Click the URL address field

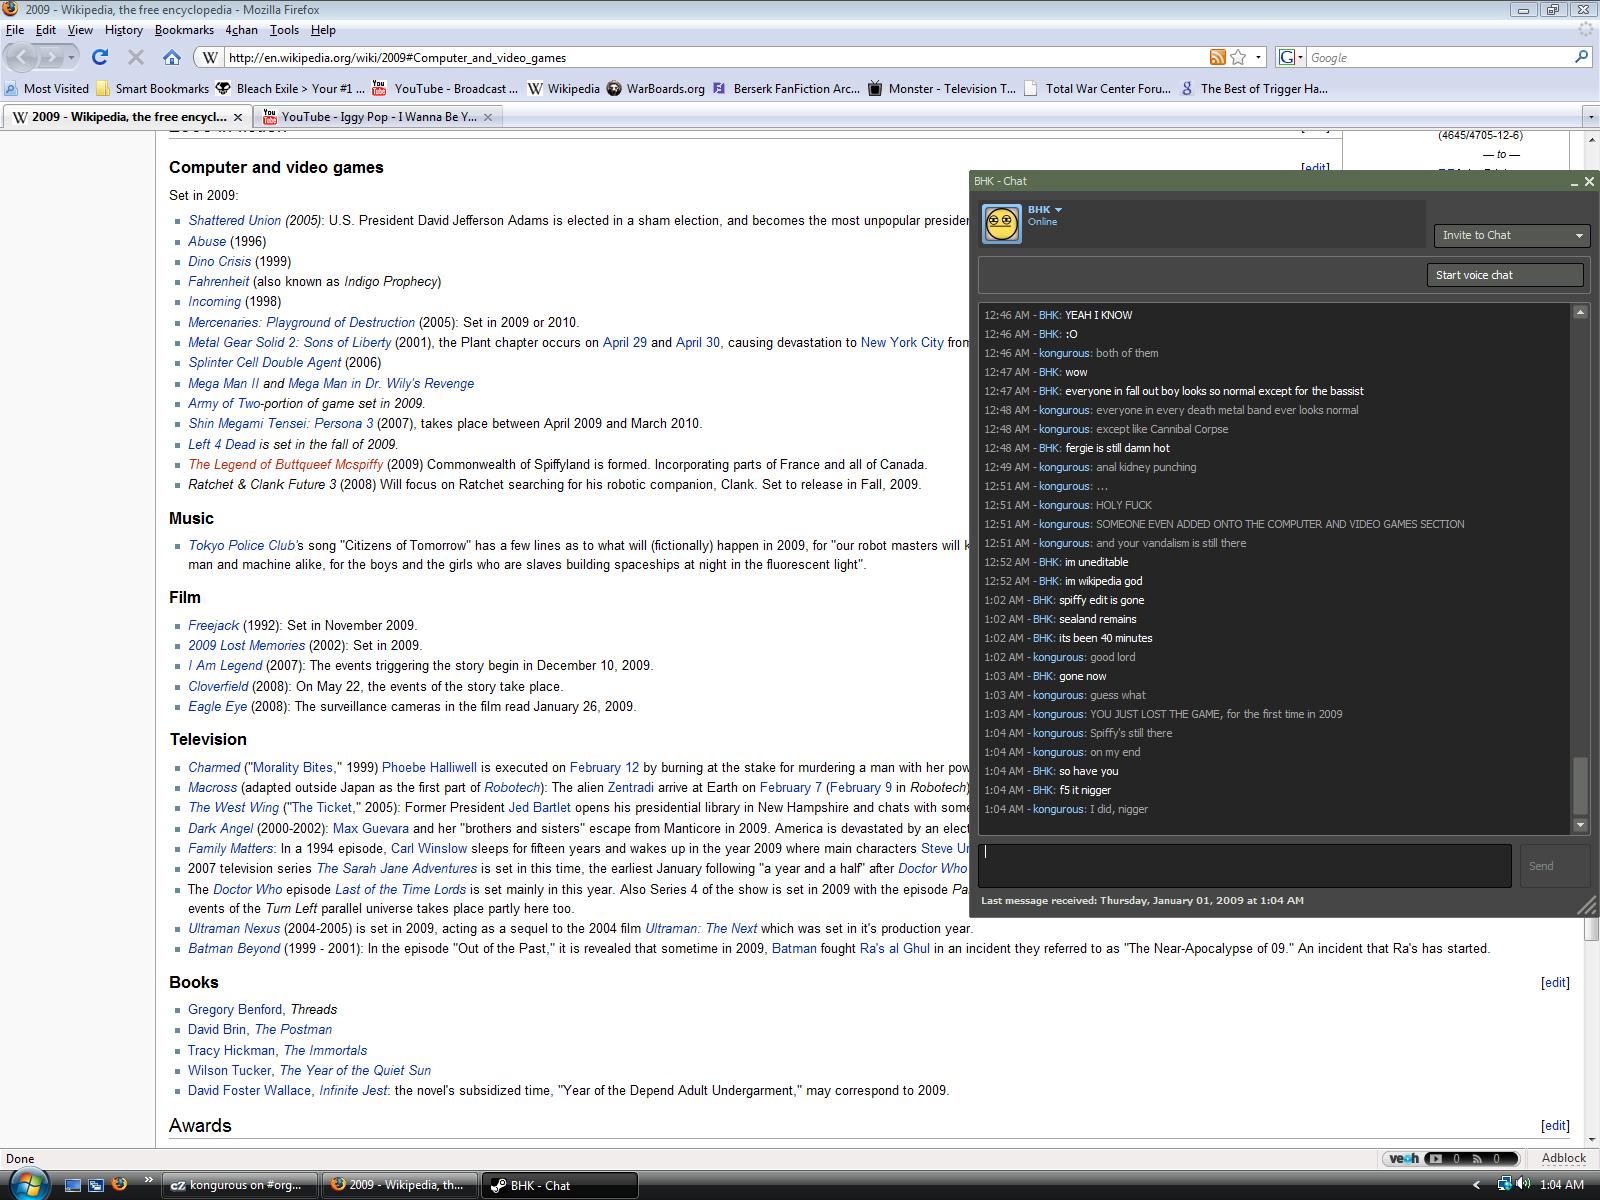point(713,57)
